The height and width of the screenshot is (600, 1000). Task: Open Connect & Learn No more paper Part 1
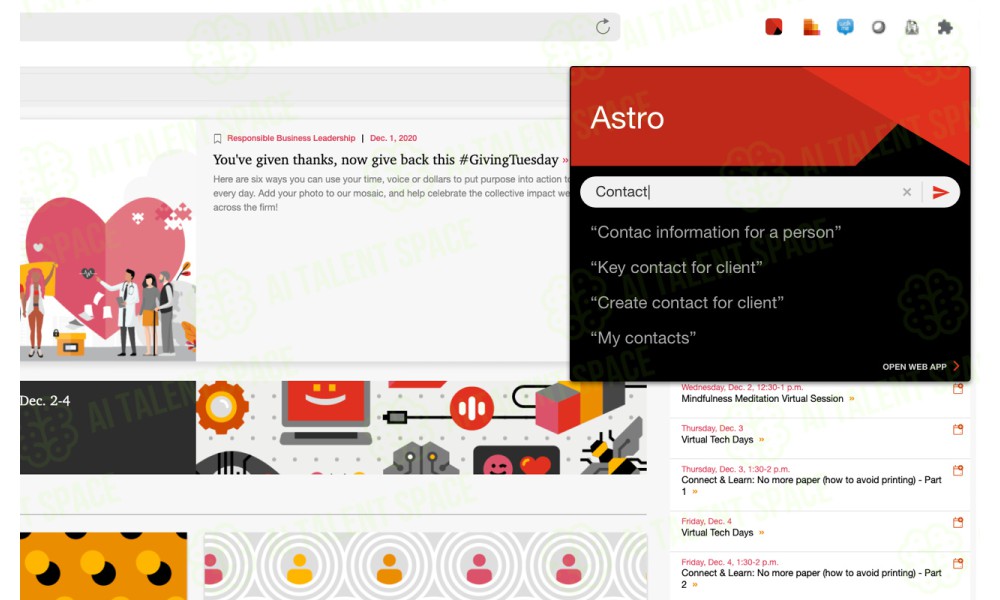click(x=811, y=485)
